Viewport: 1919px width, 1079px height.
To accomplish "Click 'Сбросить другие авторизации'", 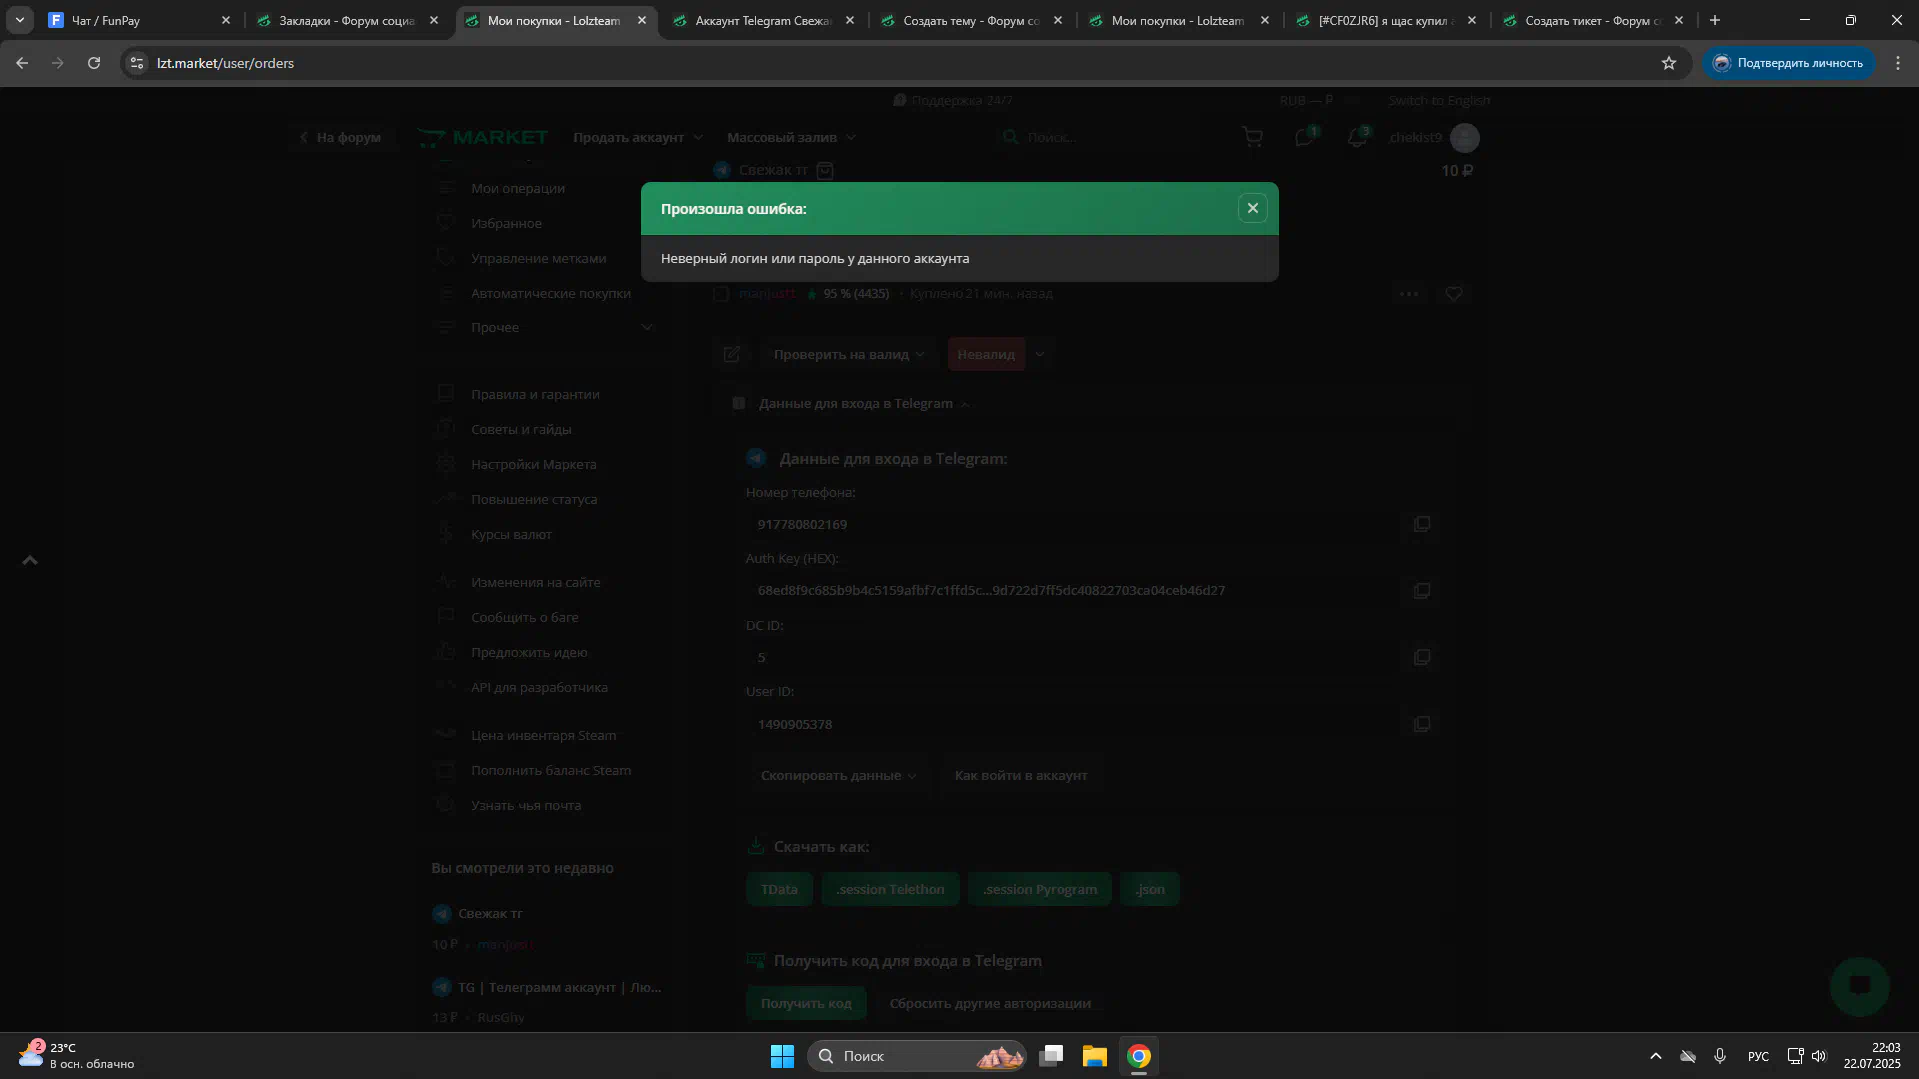I will pyautogui.click(x=990, y=1003).
